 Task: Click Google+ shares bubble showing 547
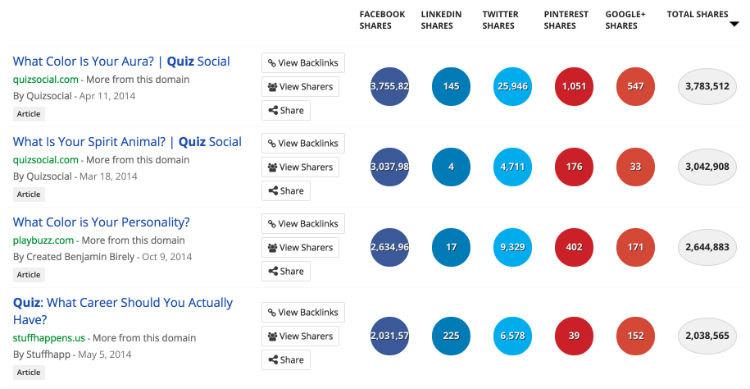[635, 87]
